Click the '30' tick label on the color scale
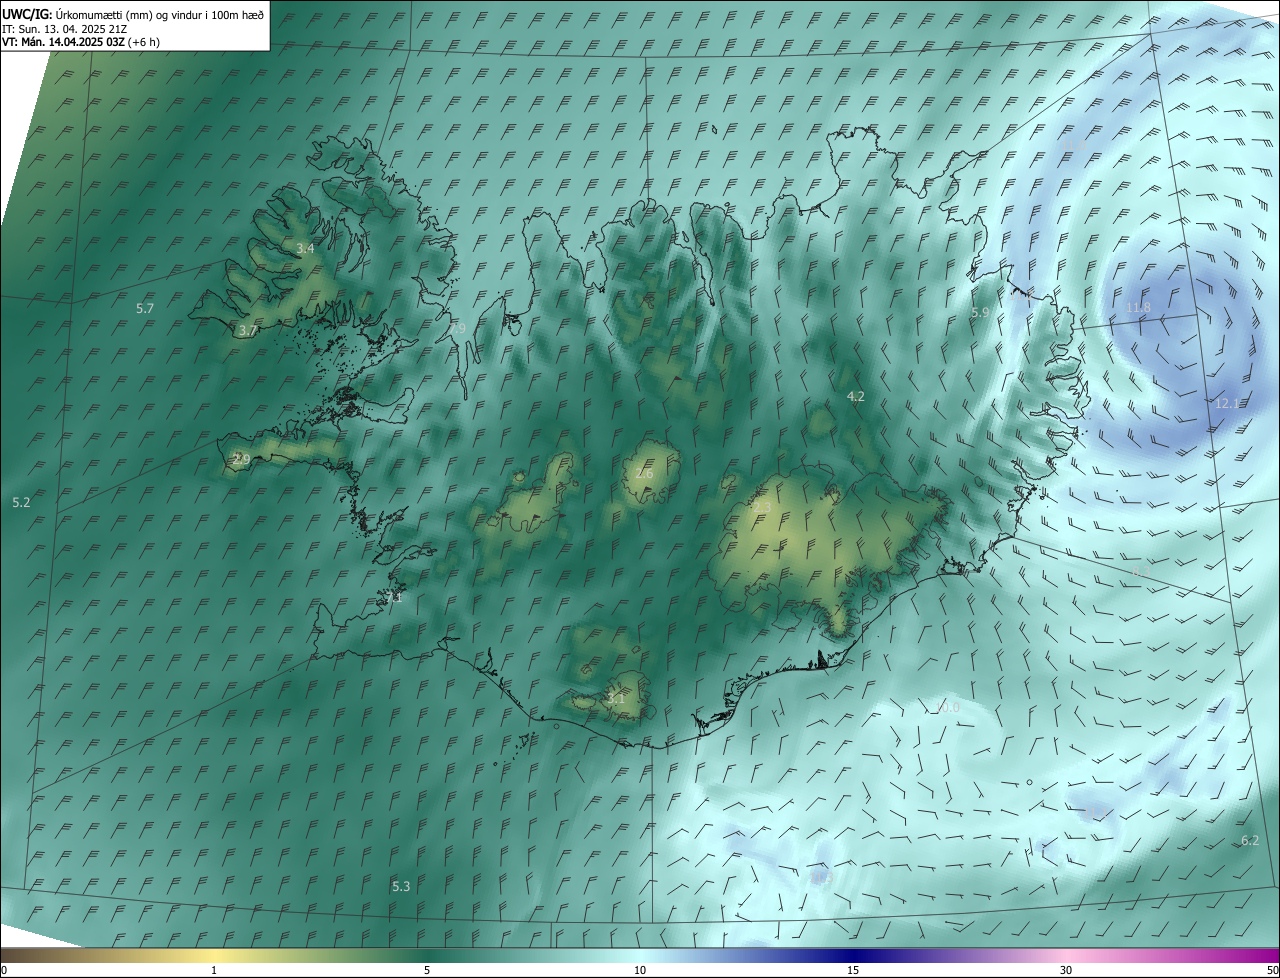Image resolution: width=1280 pixels, height=978 pixels. coord(1066,970)
